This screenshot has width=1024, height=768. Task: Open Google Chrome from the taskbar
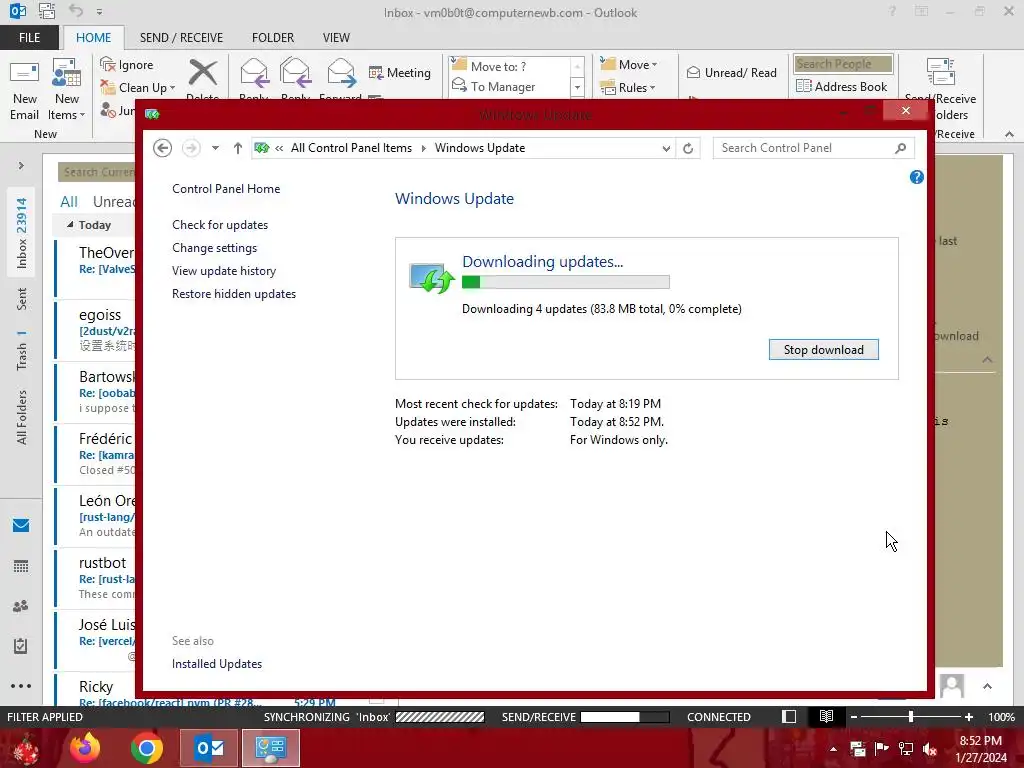click(x=147, y=748)
